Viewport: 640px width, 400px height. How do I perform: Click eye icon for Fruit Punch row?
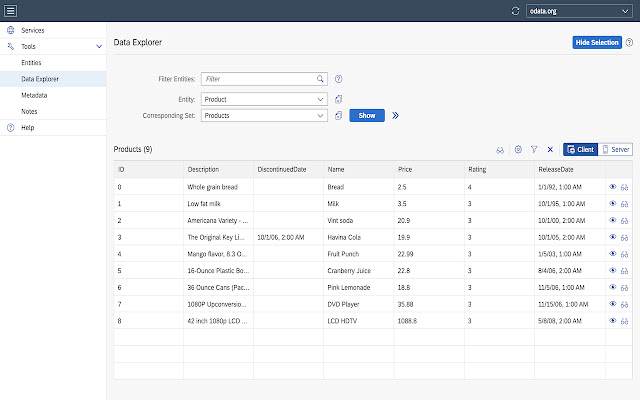pyautogui.click(x=612, y=254)
